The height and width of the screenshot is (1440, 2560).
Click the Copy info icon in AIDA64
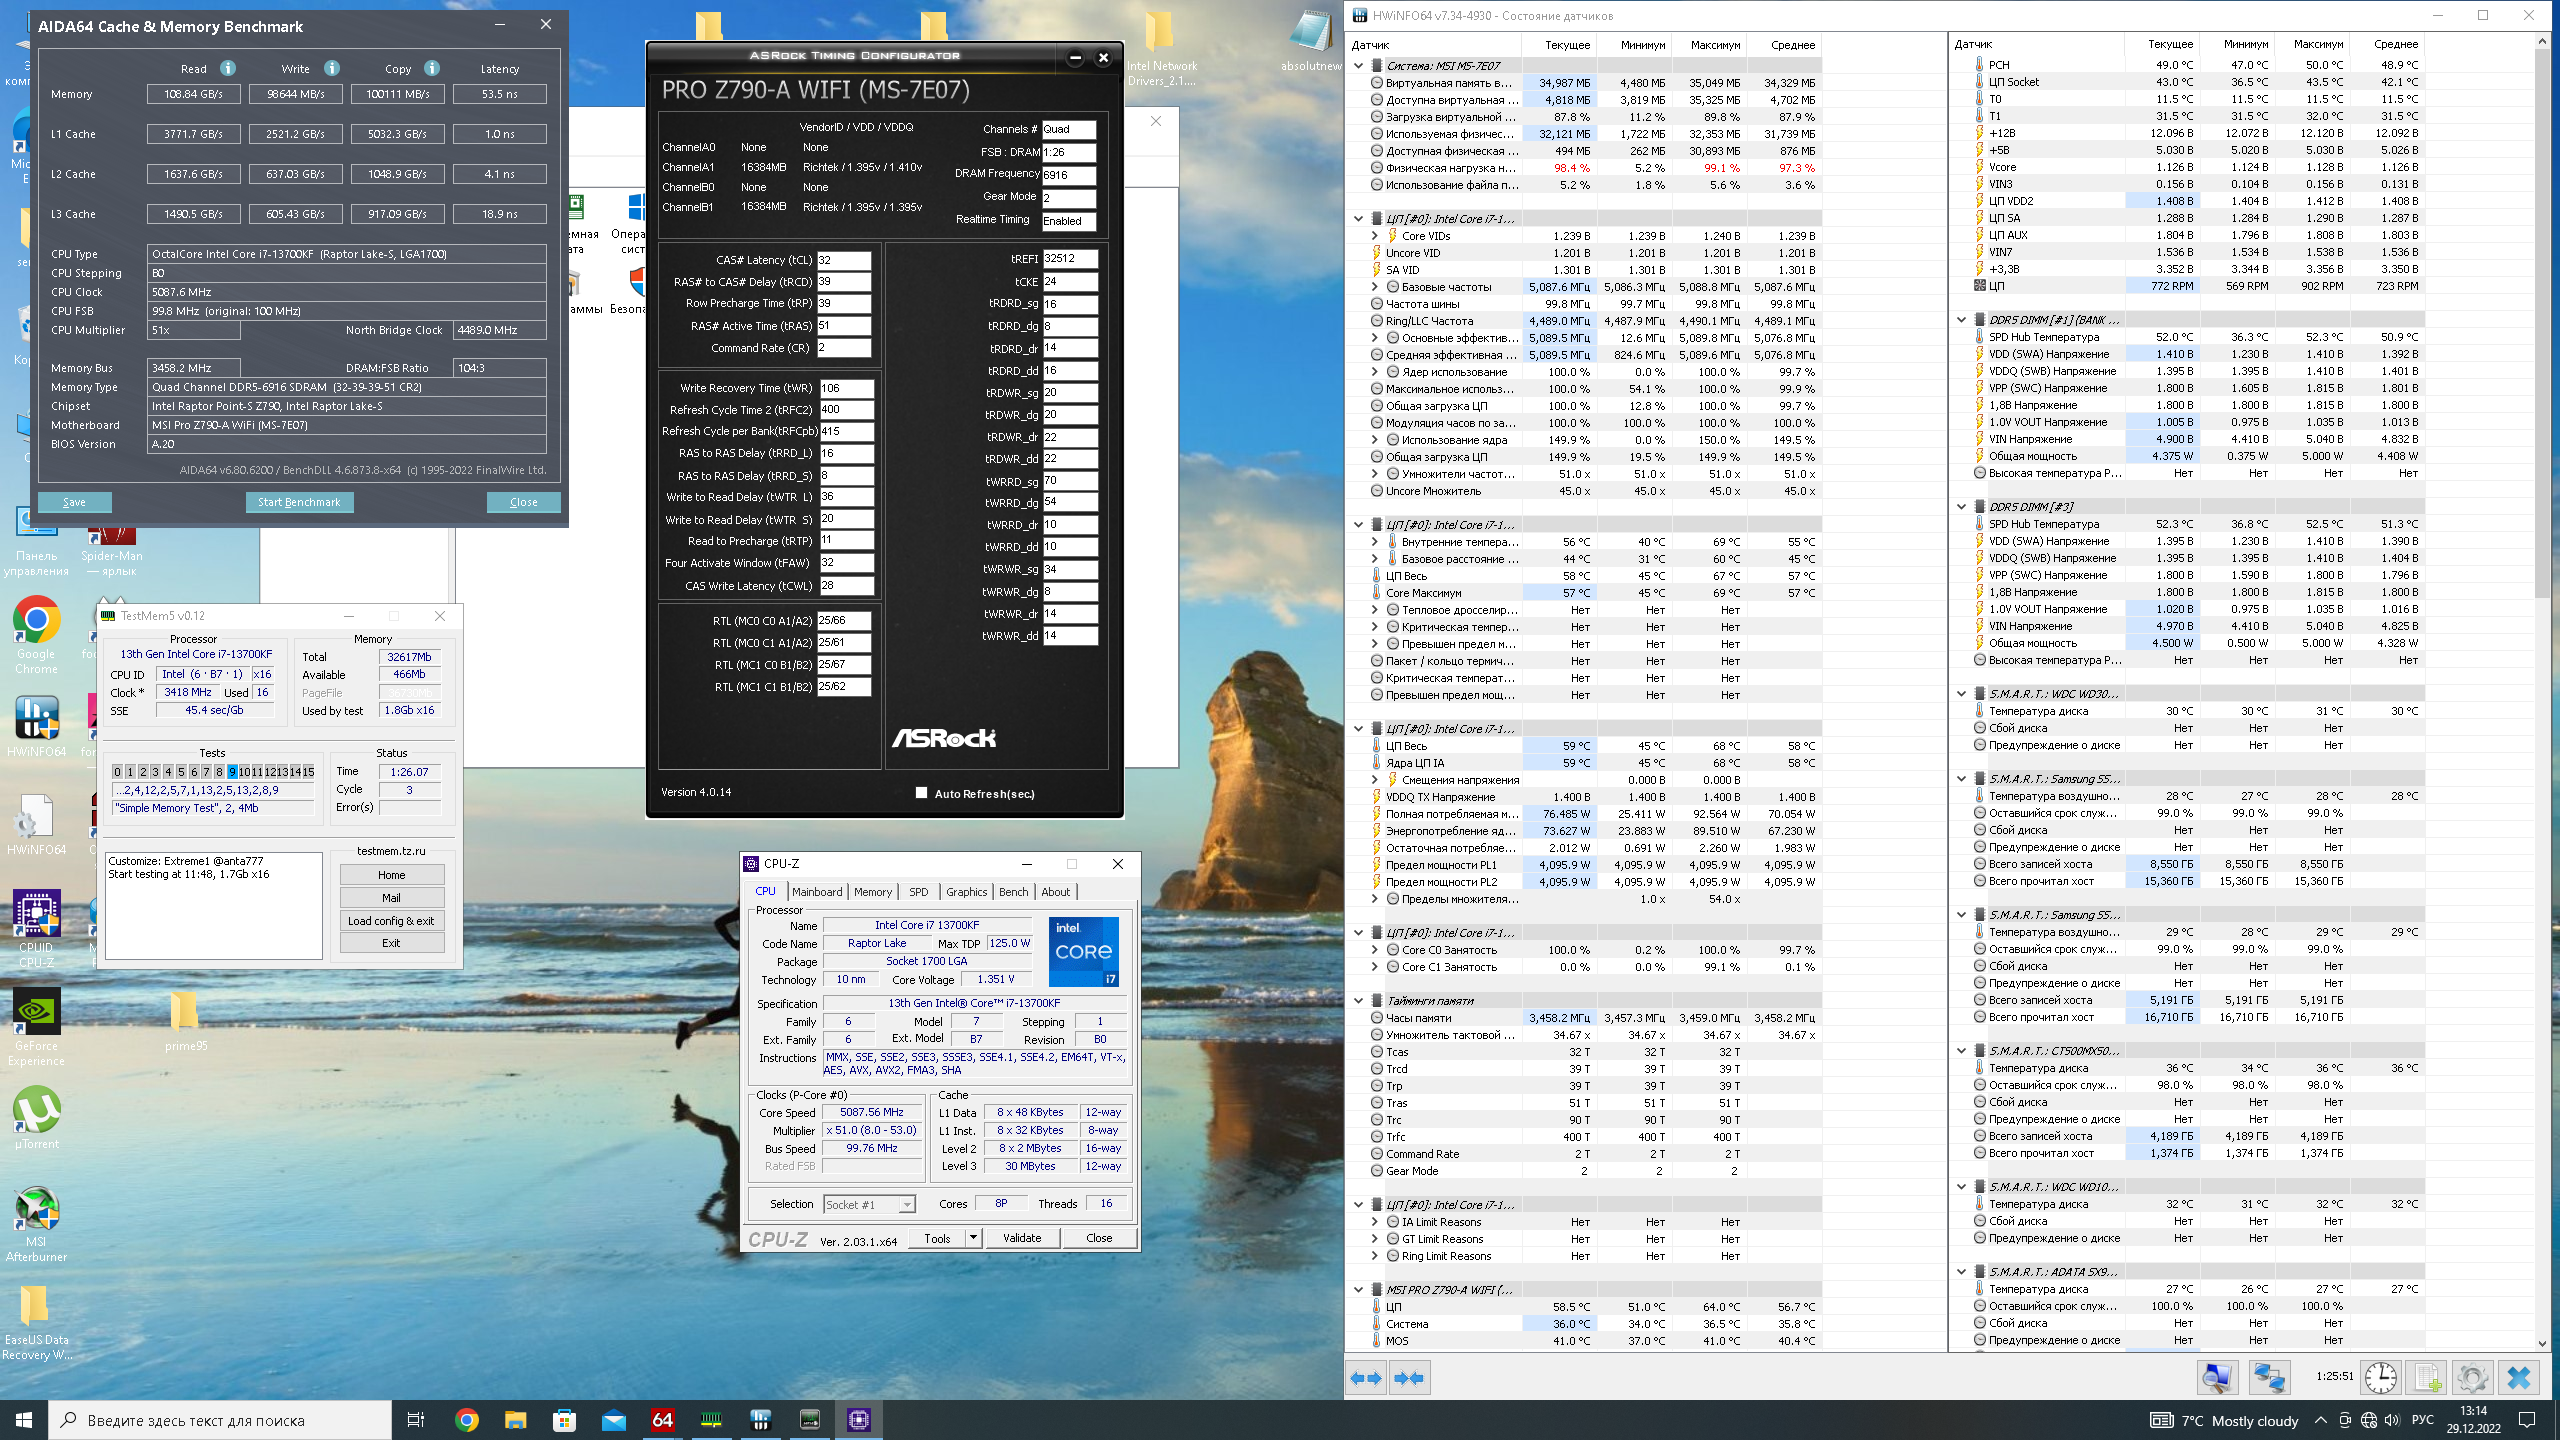(432, 68)
